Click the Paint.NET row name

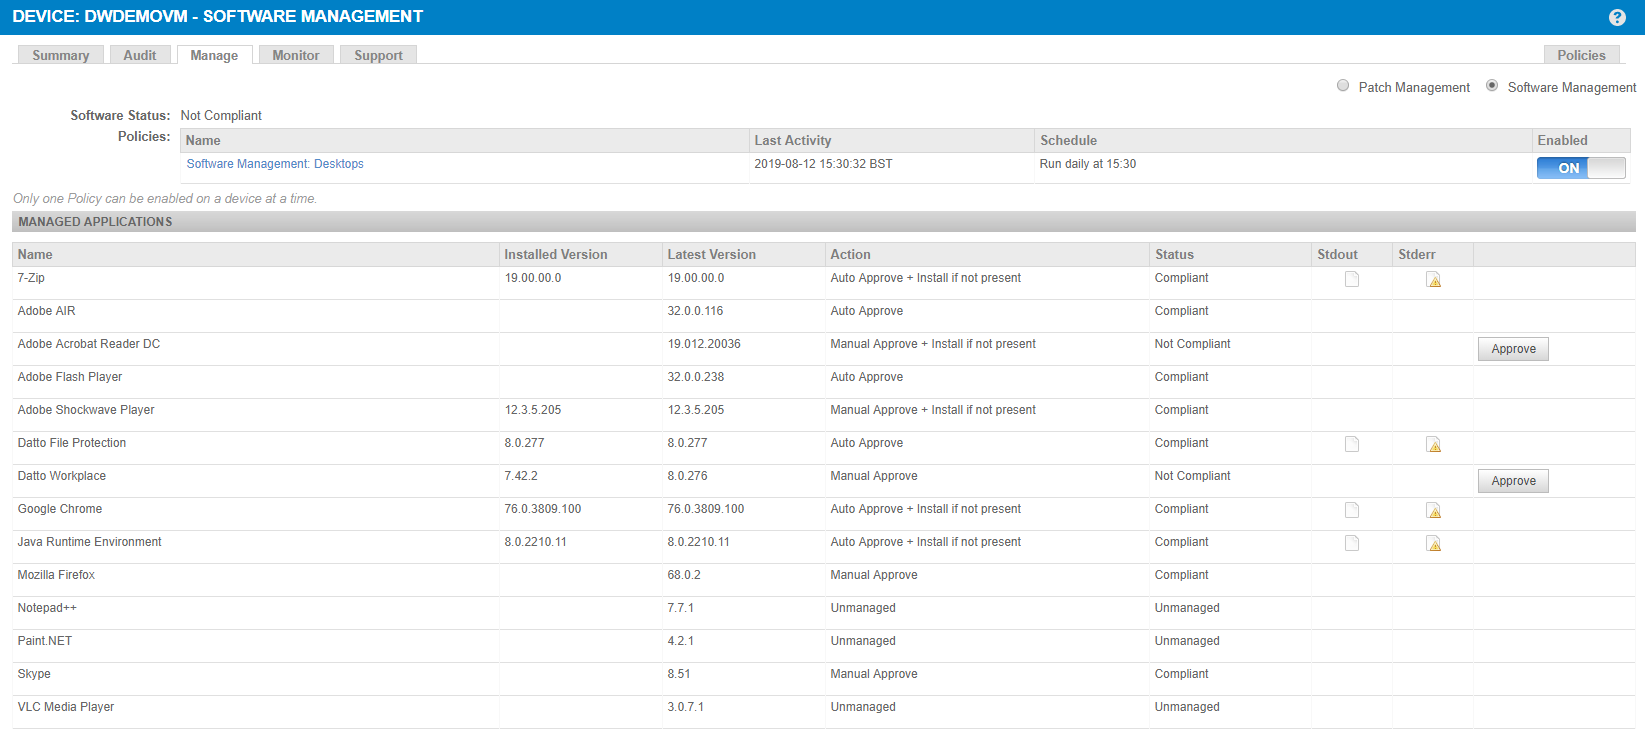44,641
